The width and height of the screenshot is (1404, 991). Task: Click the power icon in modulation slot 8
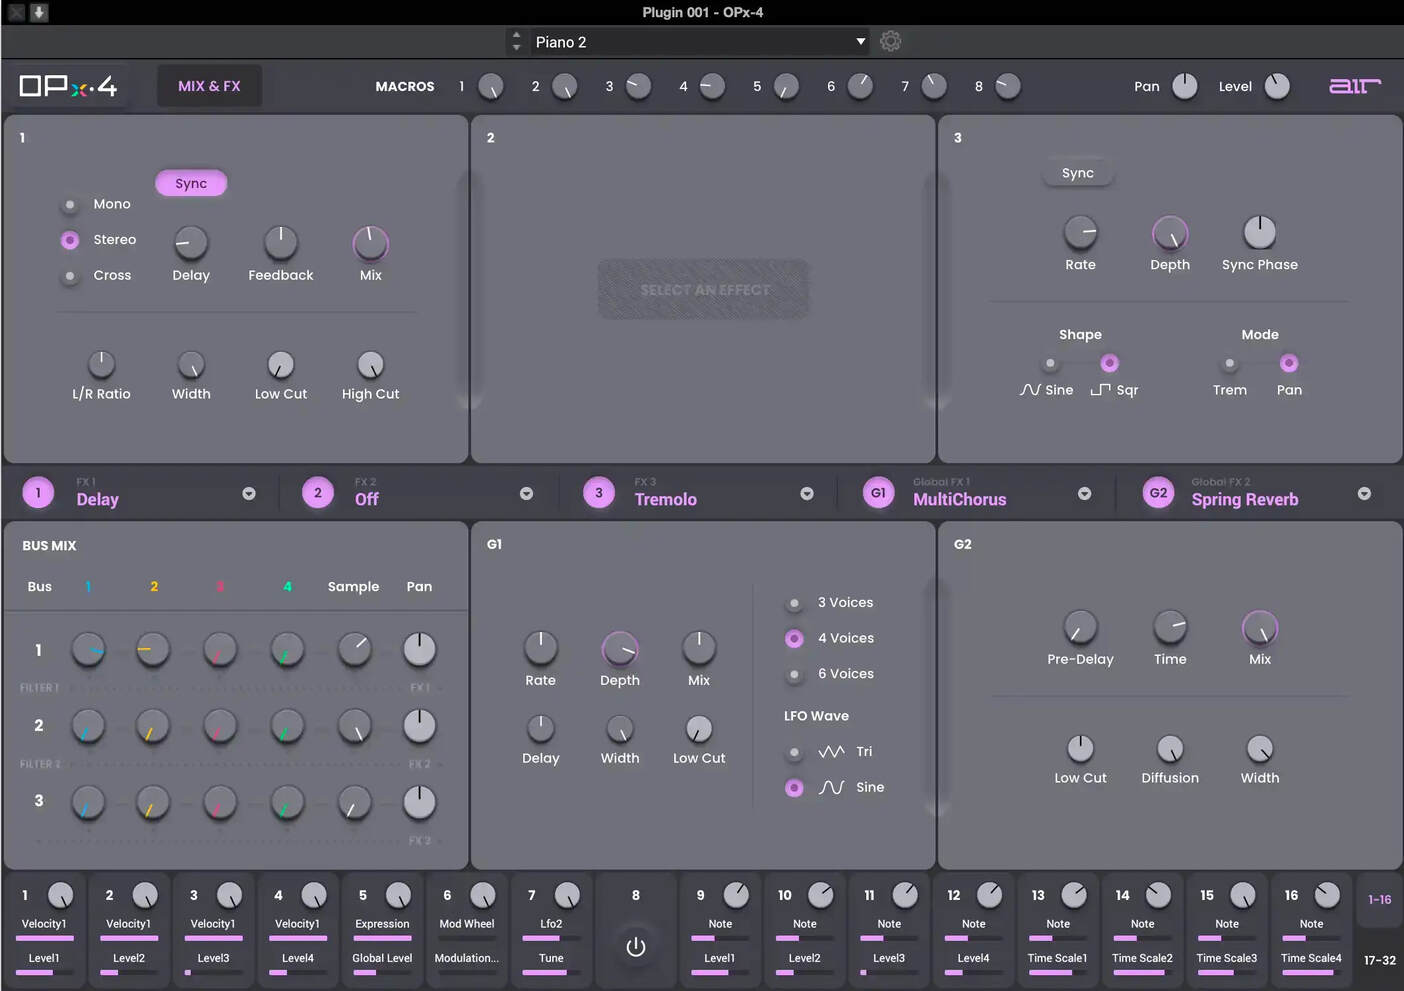coord(636,945)
